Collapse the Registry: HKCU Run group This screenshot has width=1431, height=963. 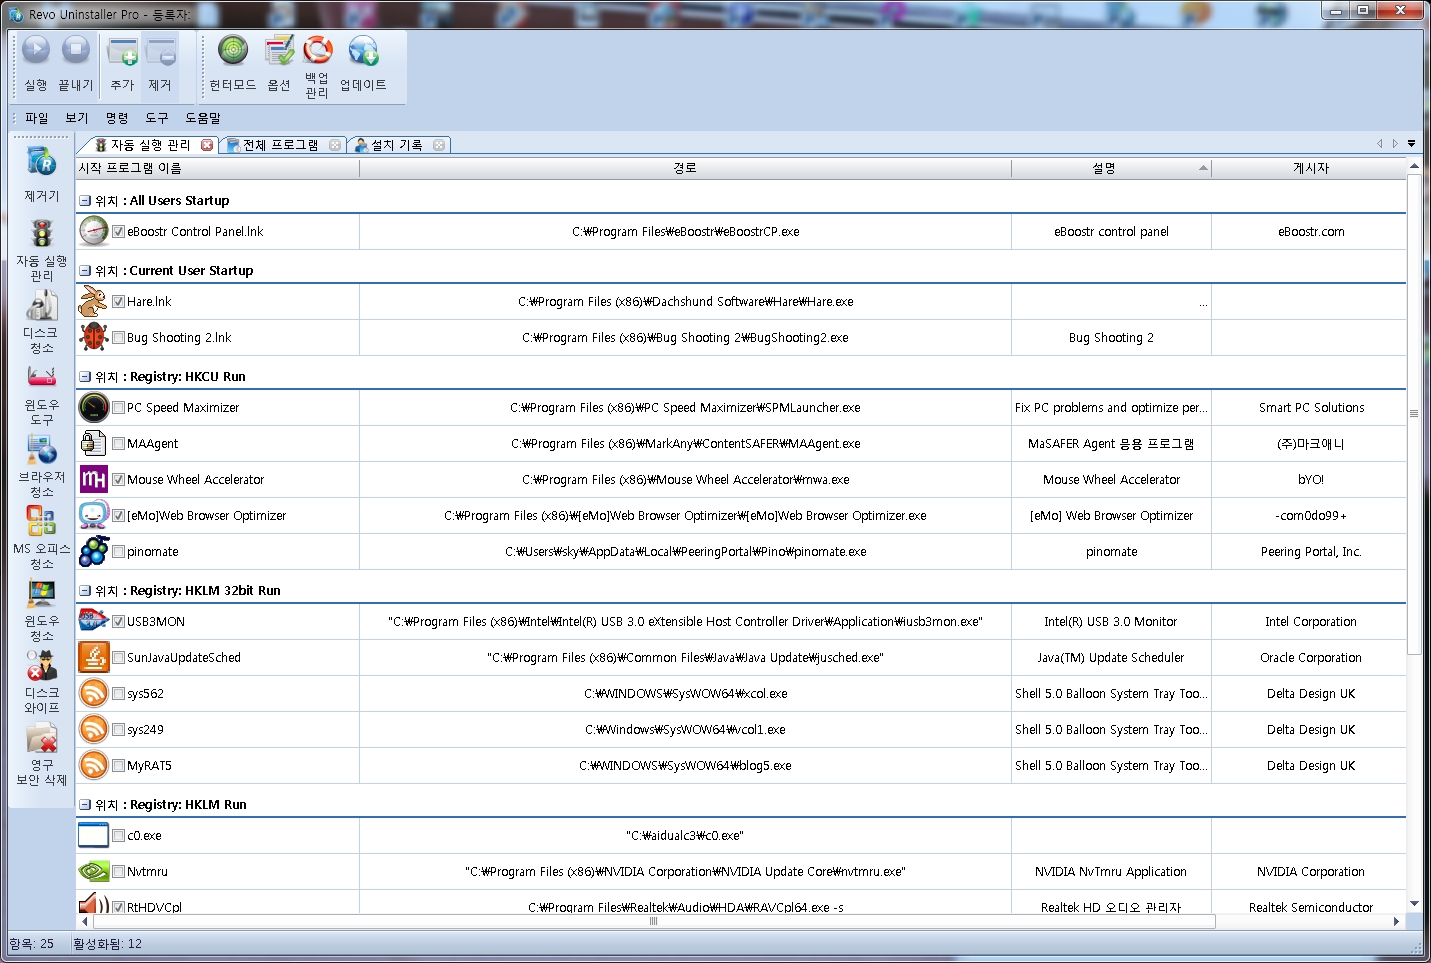[85, 377]
